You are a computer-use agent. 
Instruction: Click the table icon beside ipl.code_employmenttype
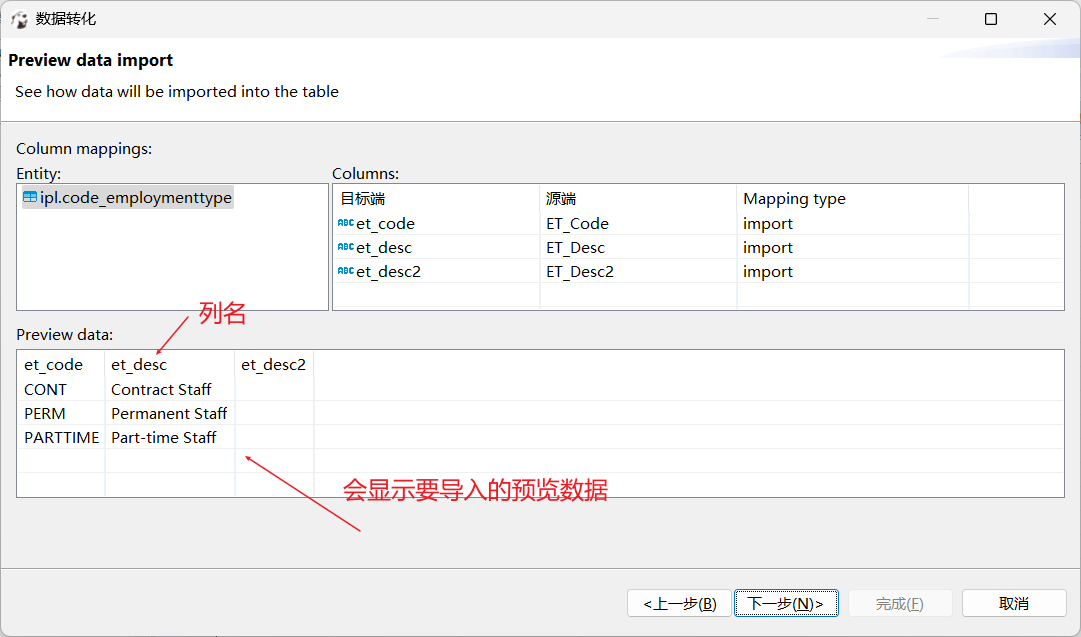coord(30,198)
